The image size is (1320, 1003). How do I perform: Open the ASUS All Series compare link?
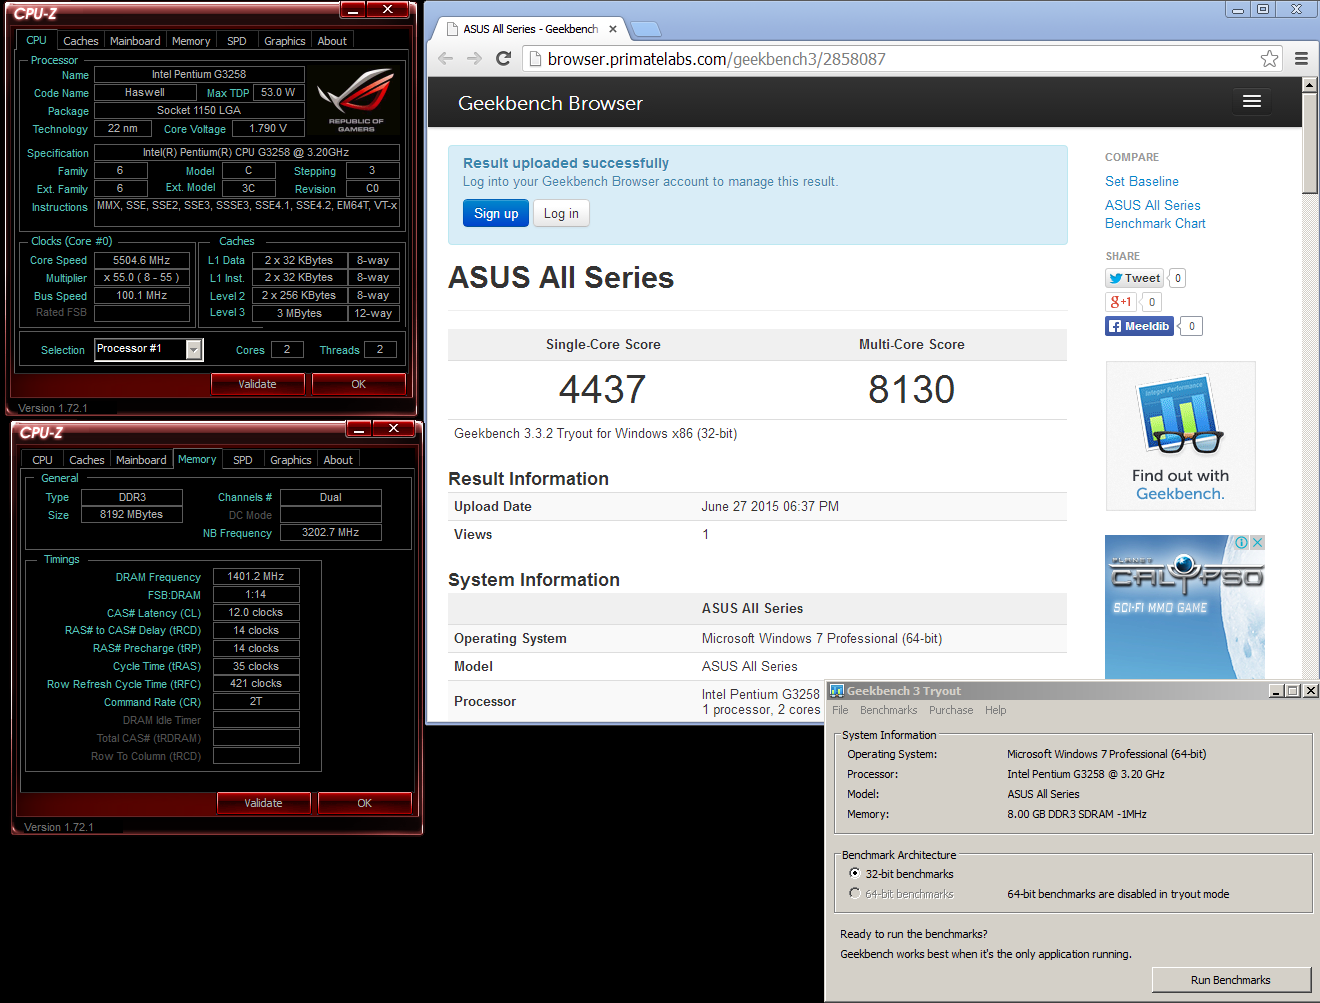(1153, 205)
